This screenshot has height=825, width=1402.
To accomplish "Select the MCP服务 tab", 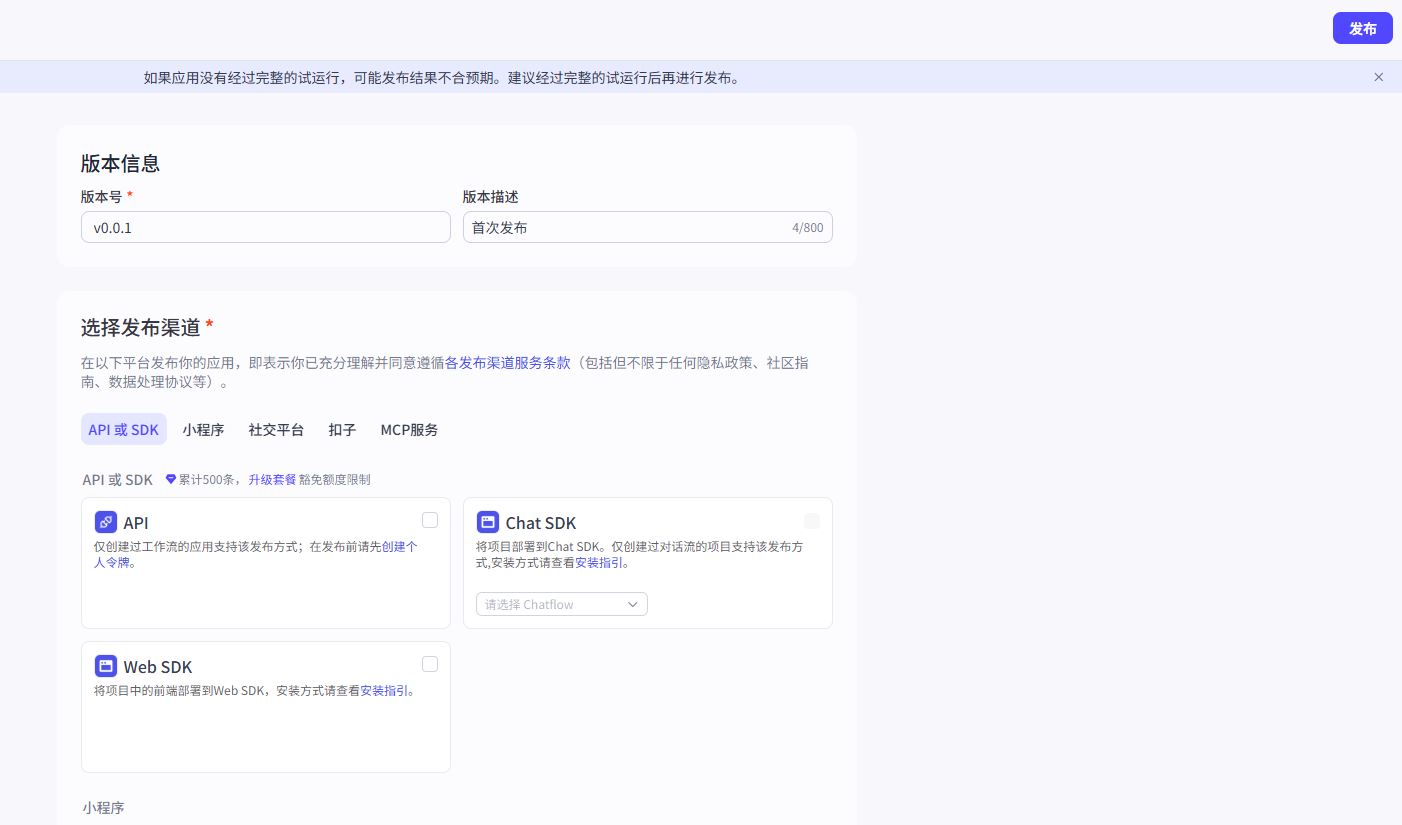I will (x=409, y=429).
